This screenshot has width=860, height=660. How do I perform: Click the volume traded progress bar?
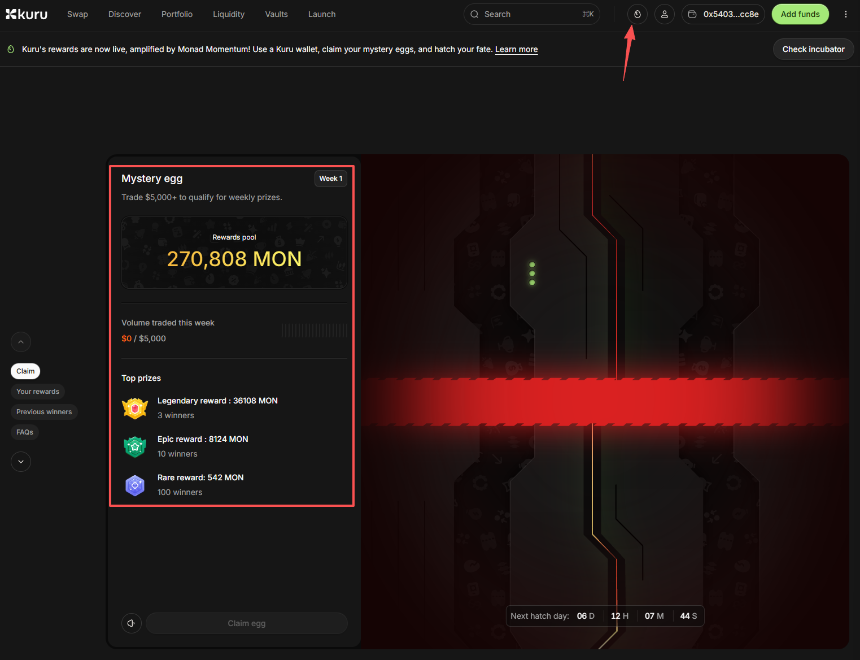pyautogui.click(x=314, y=330)
